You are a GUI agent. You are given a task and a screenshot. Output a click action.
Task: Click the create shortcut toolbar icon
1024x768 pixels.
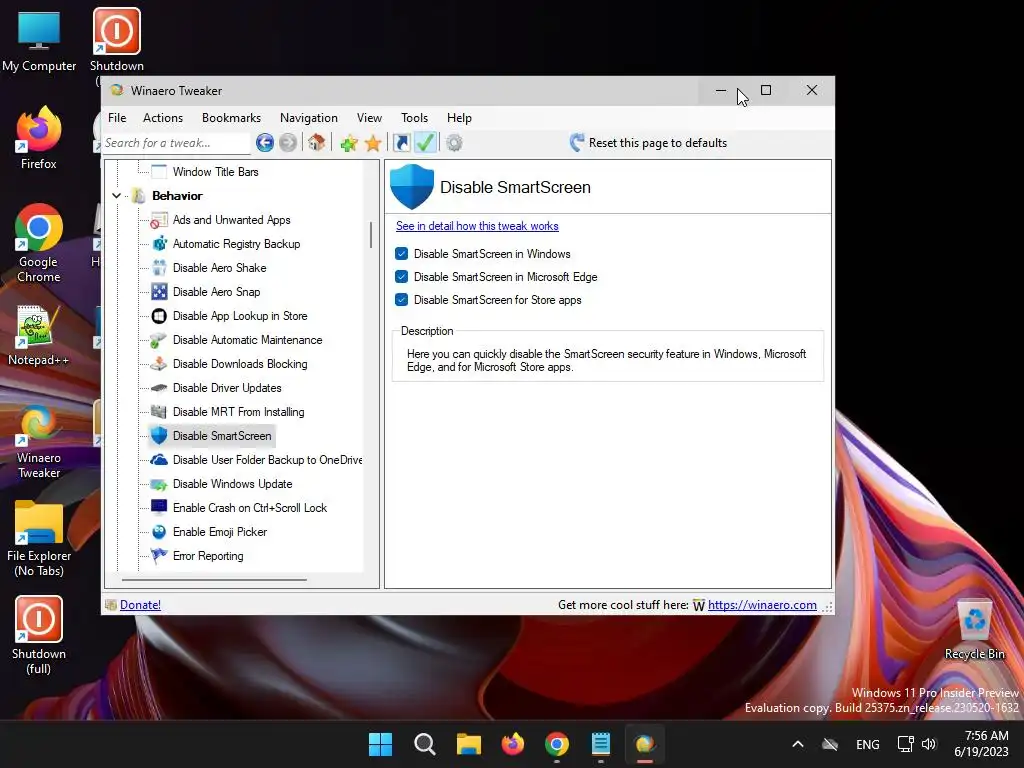[402, 142]
